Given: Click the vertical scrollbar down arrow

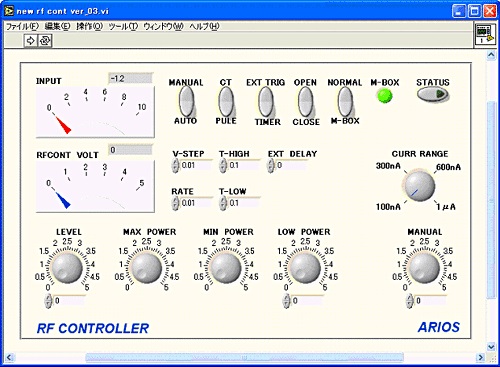Looking at the screenshot, I should click(x=491, y=347).
